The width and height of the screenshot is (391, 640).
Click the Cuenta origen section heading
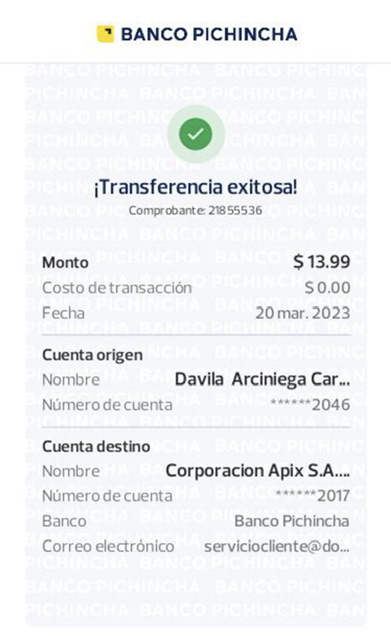click(93, 355)
